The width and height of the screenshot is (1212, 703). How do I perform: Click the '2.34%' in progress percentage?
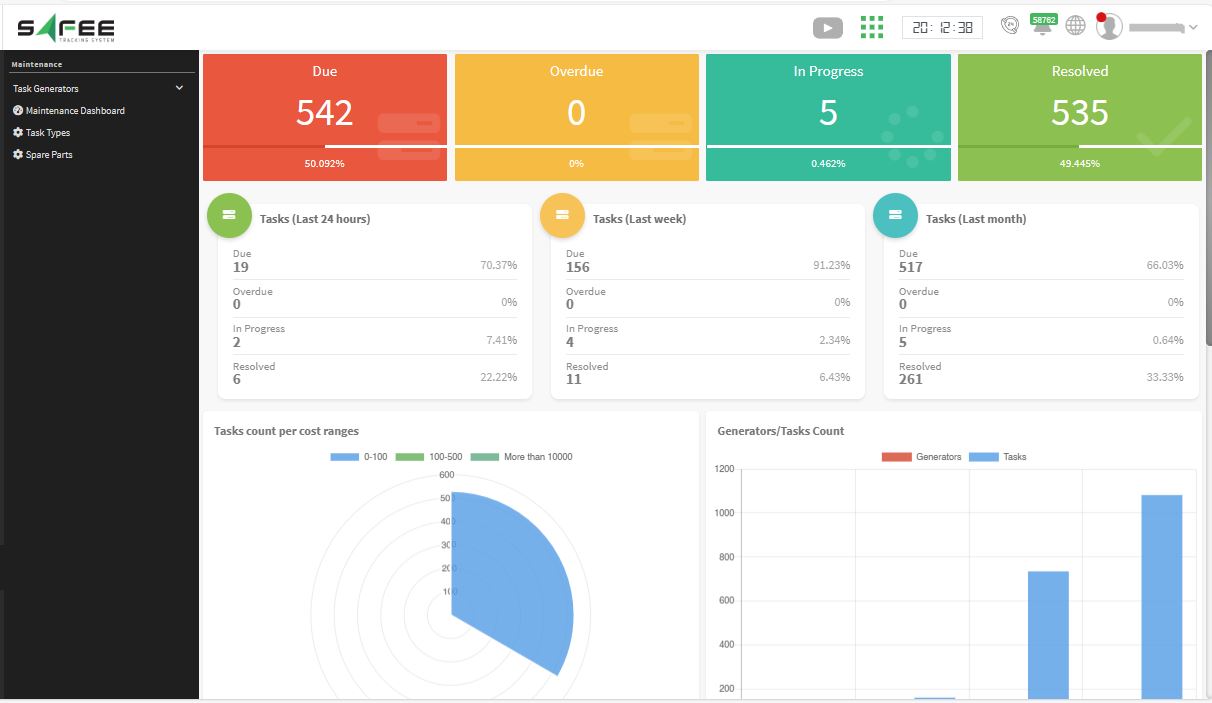pos(835,340)
